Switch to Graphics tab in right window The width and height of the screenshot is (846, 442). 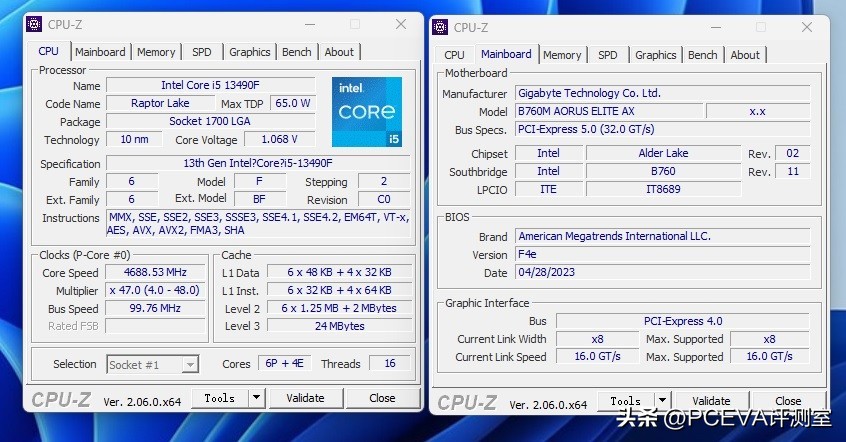point(656,55)
